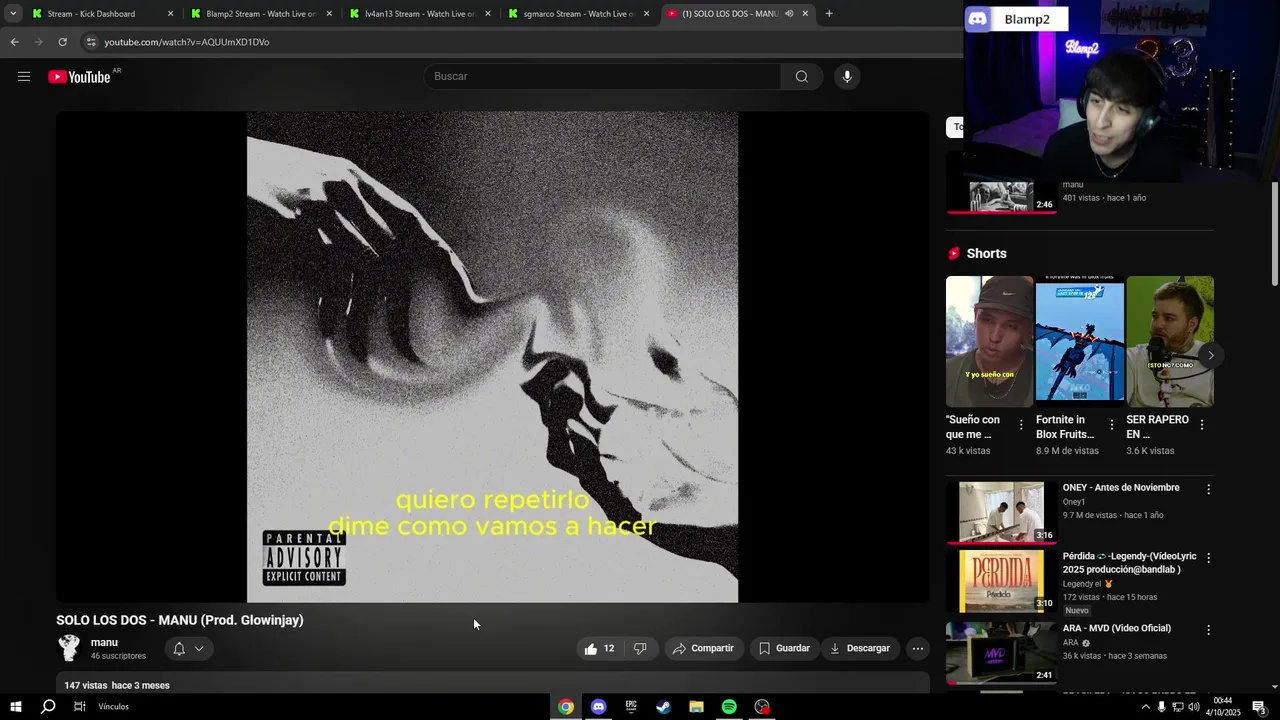Open Discord from the taskbar

[x=598, y=707]
